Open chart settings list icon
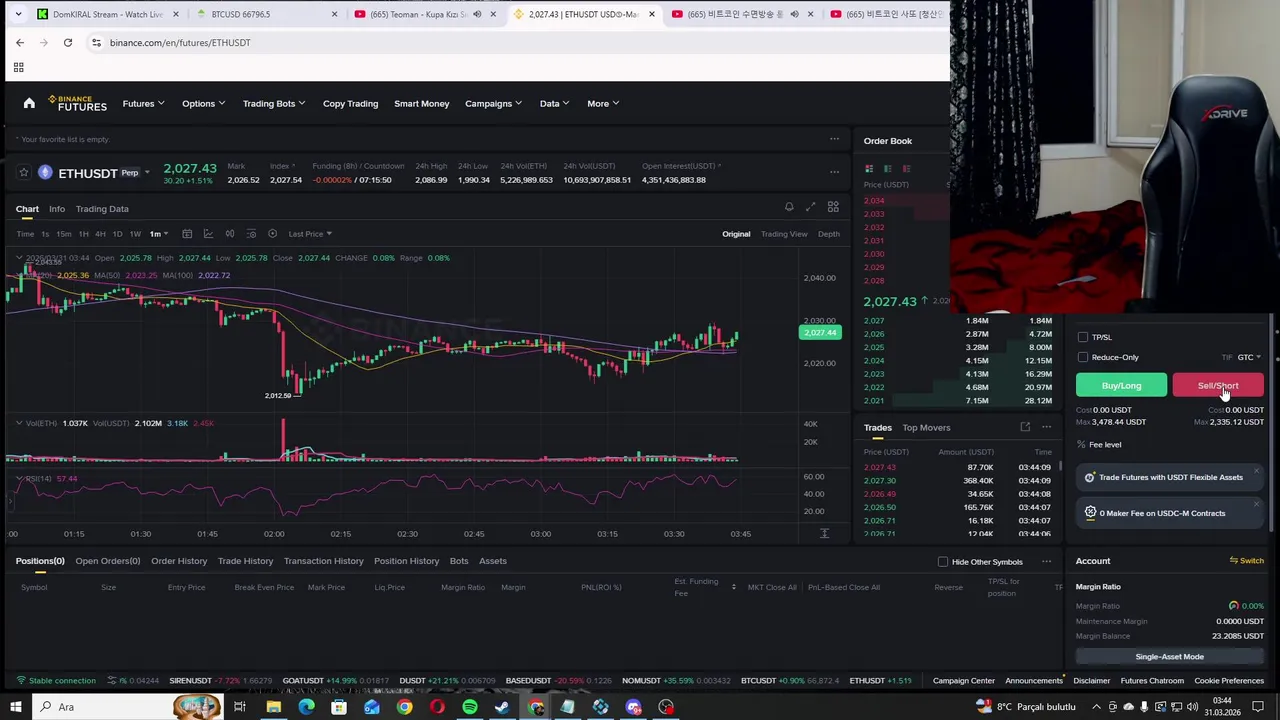The image size is (1280, 720). click(251, 234)
